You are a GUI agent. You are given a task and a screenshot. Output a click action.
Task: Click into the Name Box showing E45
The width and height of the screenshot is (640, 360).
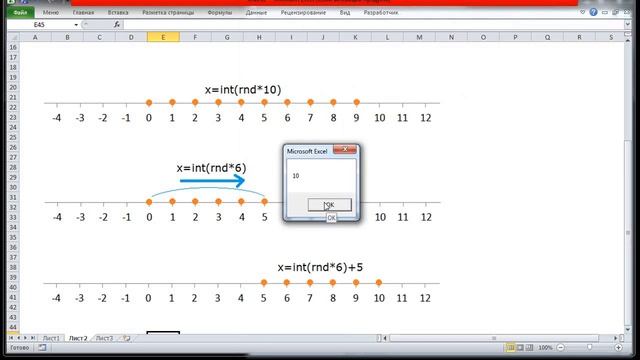40,25
